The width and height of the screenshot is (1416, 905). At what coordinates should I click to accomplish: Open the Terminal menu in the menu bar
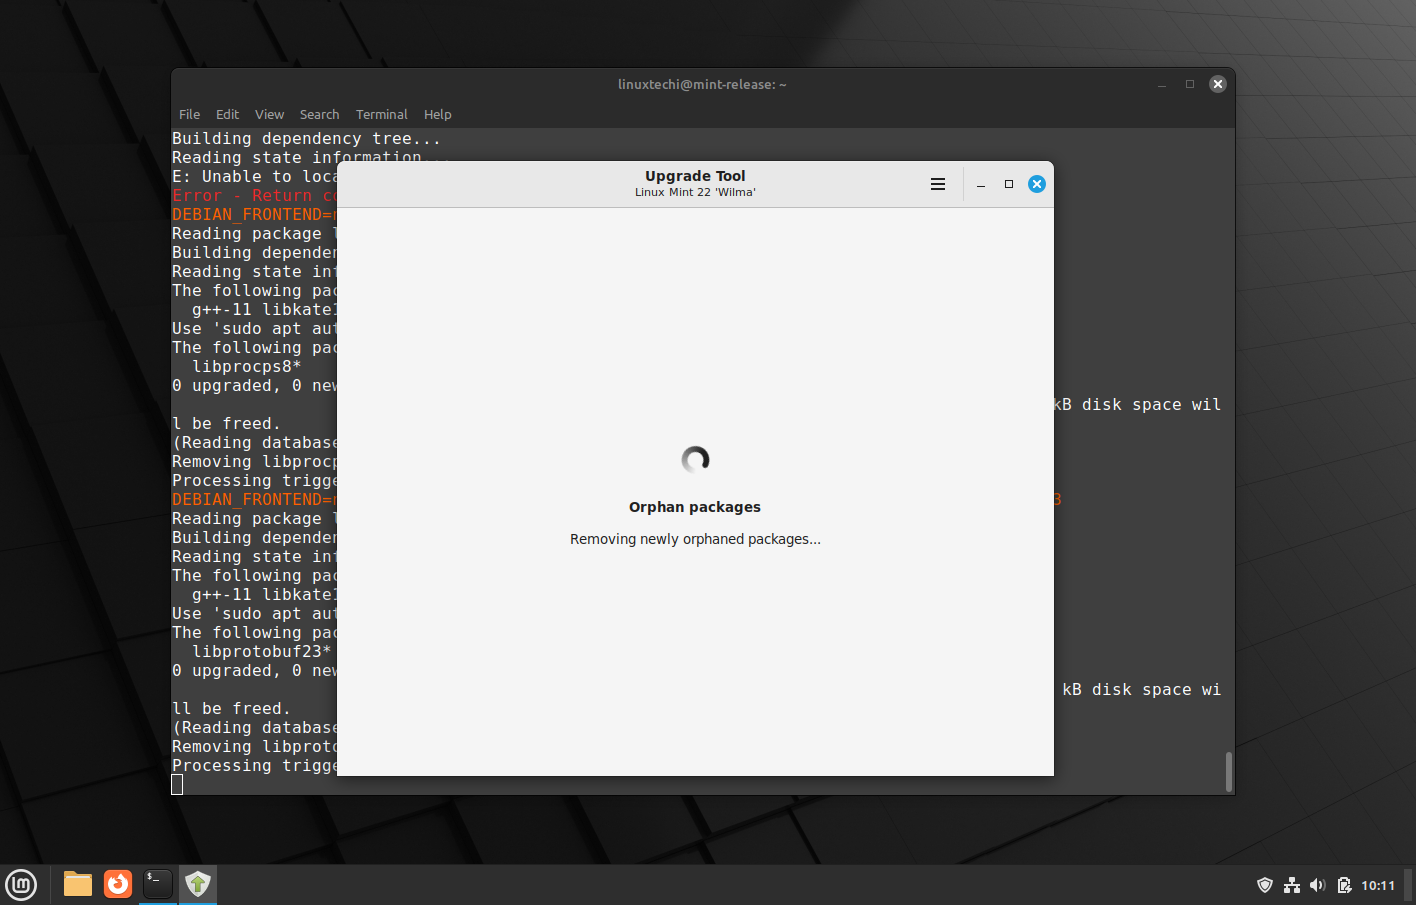381,114
